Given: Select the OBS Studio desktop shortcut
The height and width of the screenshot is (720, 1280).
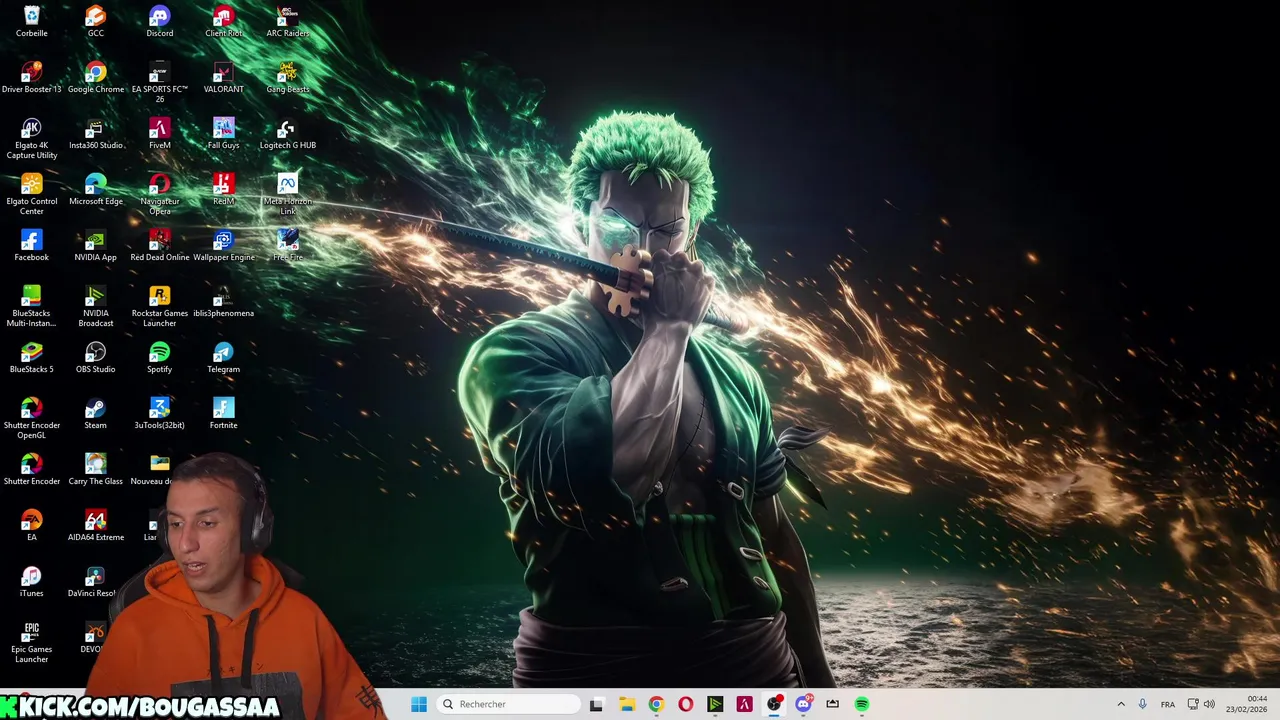Looking at the screenshot, I should coord(95,358).
